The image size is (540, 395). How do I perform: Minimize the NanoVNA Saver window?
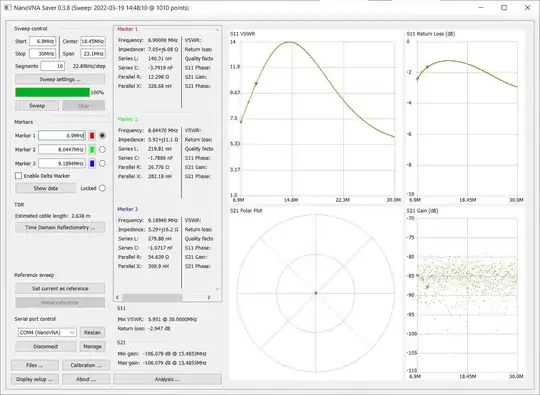tap(481, 8)
